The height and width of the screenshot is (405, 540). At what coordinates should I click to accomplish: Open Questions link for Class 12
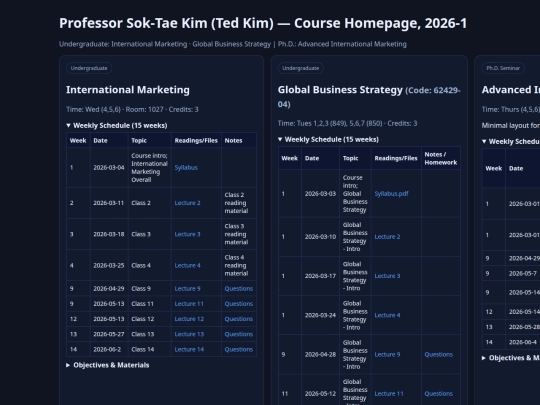pyautogui.click(x=239, y=319)
